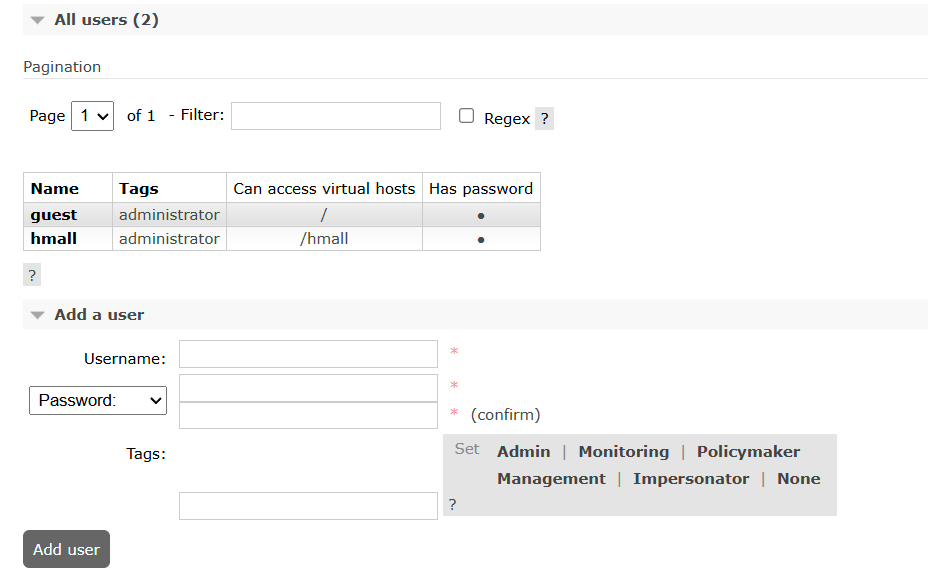The image size is (928, 578).
Task: Click the password confirm field
Action: pos(308,415)
